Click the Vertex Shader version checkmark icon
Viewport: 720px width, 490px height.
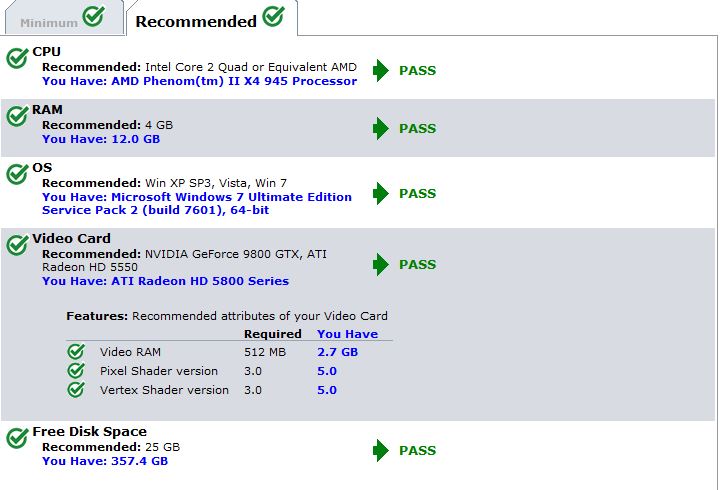click(76, 390)
